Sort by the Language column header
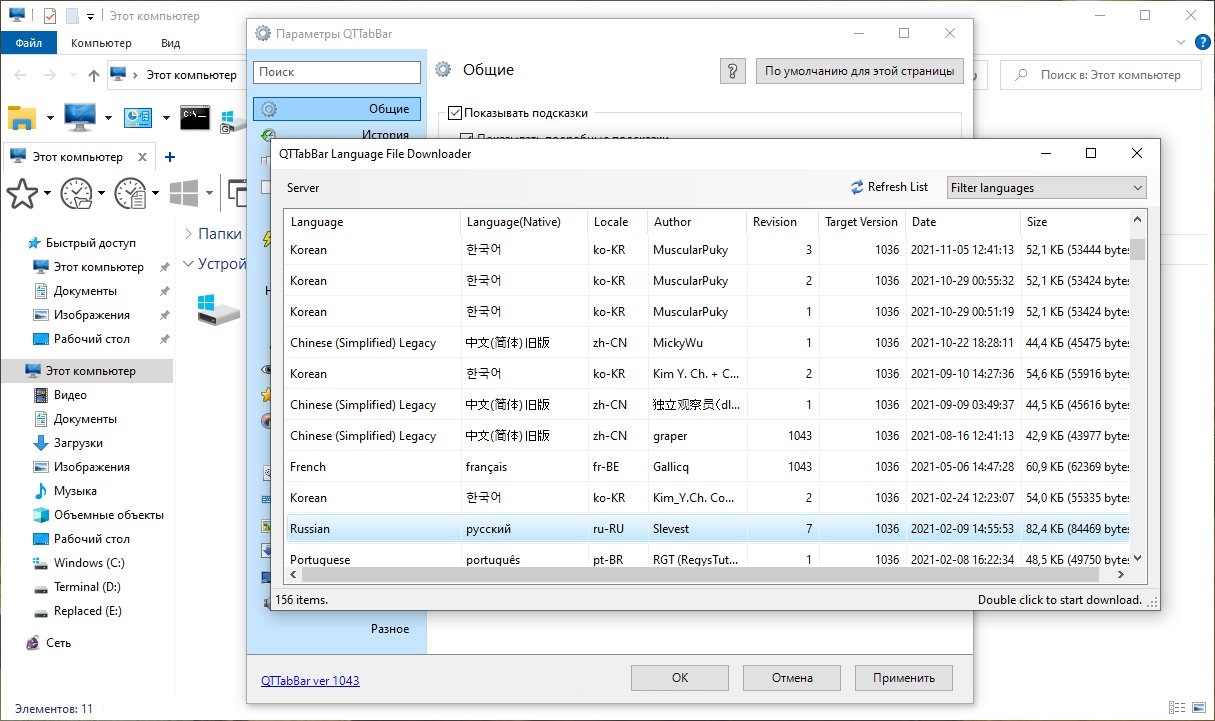Image resolution: width=1215 pixels, height=721 pixels. point(372,222)
